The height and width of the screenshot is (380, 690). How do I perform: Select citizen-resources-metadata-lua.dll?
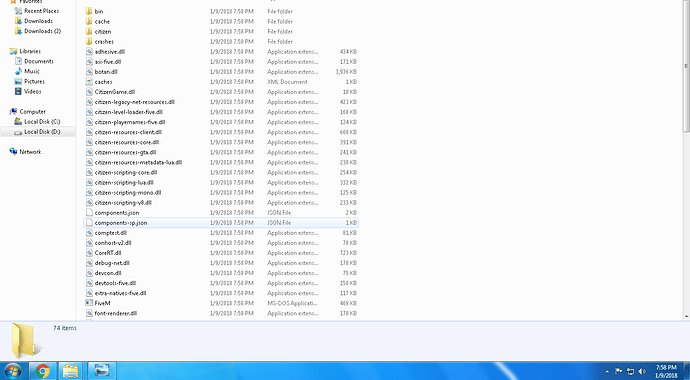point(138,163)
